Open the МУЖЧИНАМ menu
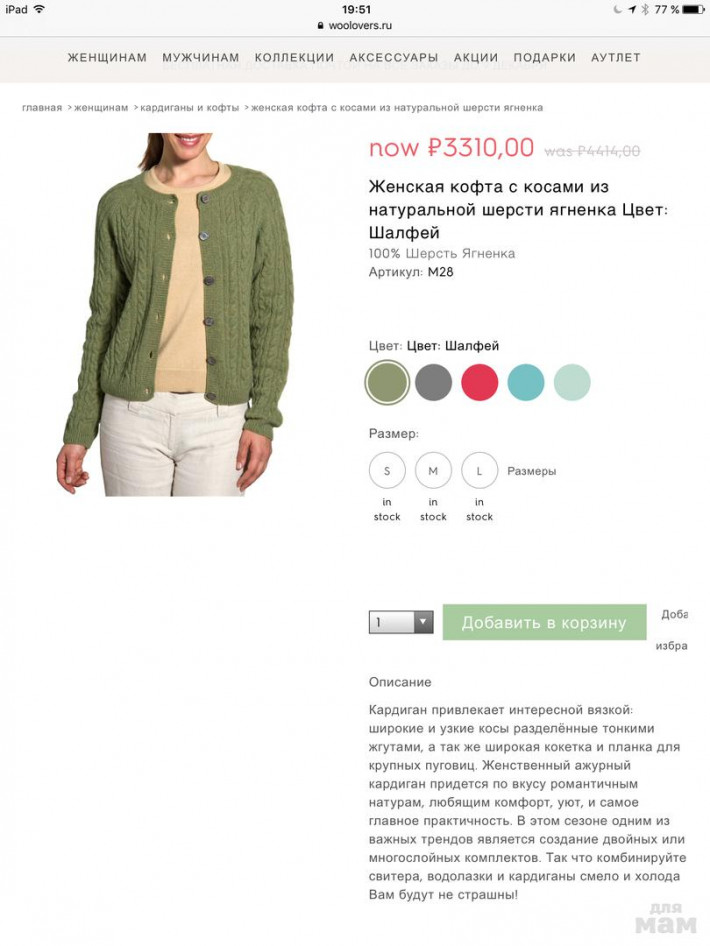The height and width of the screenshot is (946, 710). coord(201,57)
